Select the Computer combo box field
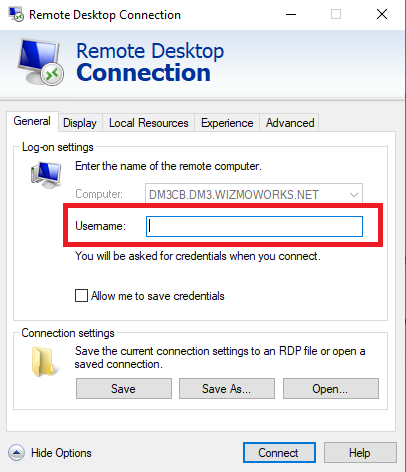Screen dimensions: 406x472 (x=254, y=194)
